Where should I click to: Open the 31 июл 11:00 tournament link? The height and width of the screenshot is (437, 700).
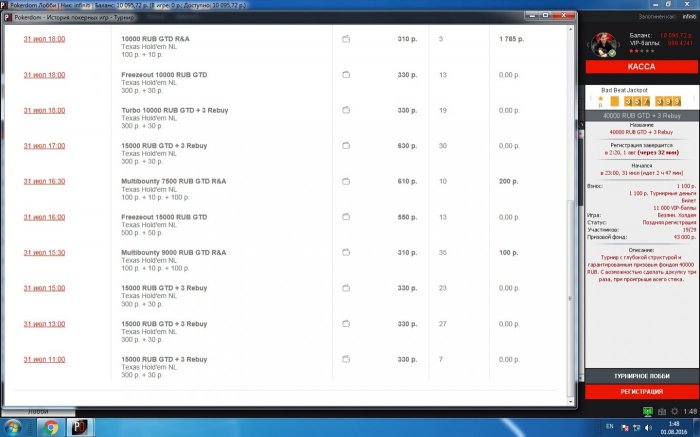pos(44,359)
